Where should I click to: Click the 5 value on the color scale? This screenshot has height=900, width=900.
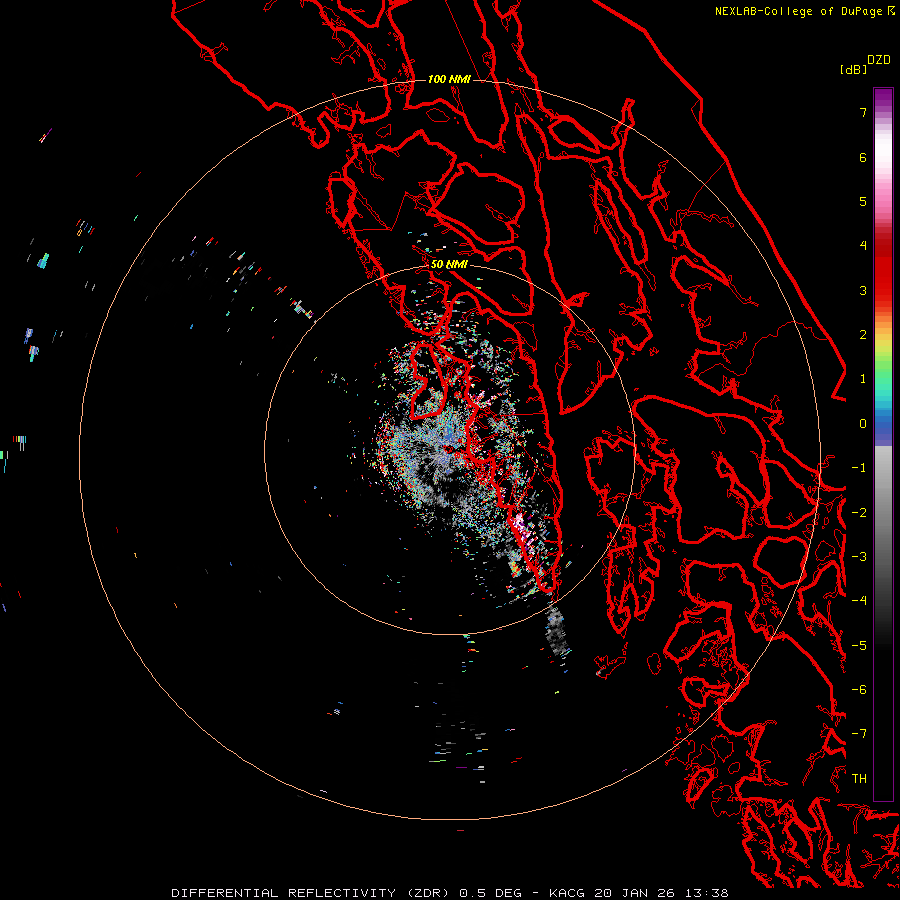pyautogui.click(x=863, y=201)
